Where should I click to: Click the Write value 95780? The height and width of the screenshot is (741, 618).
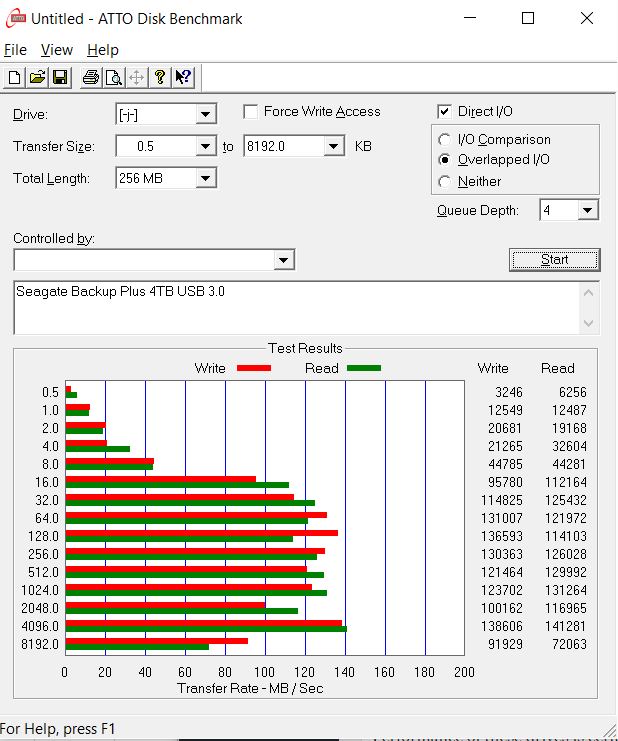point(506,483)
